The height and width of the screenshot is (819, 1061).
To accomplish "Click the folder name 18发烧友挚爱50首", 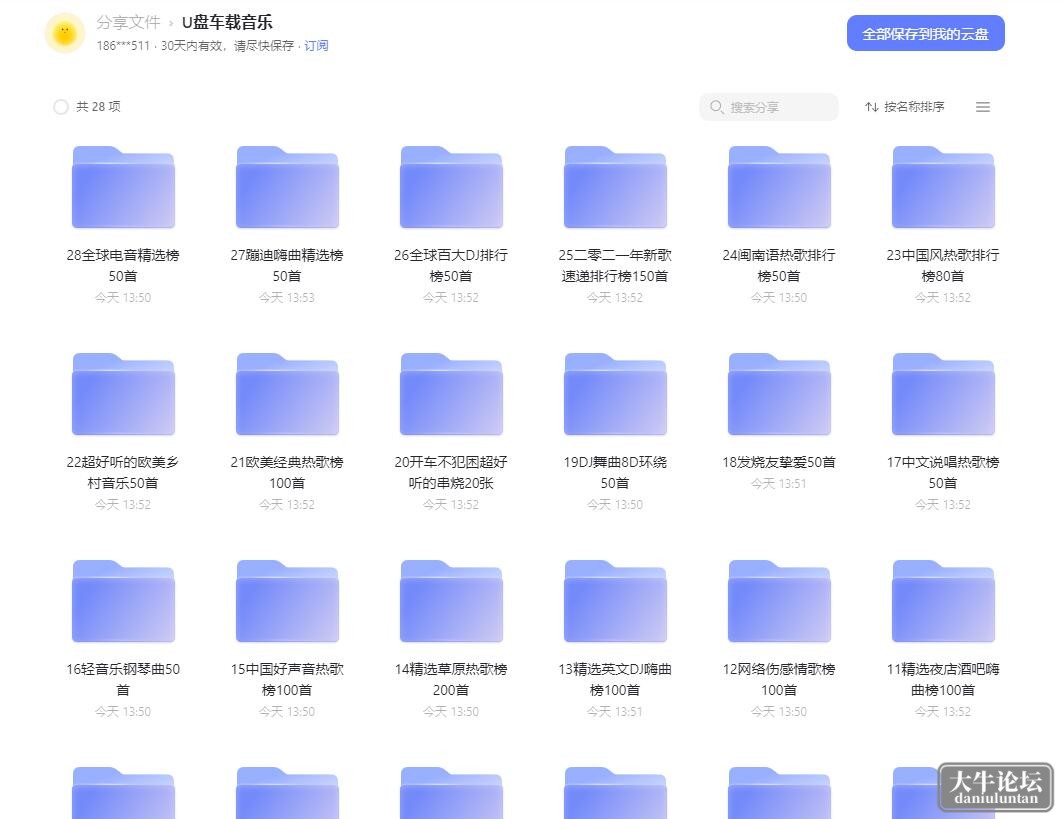I will tap(779, 462).
